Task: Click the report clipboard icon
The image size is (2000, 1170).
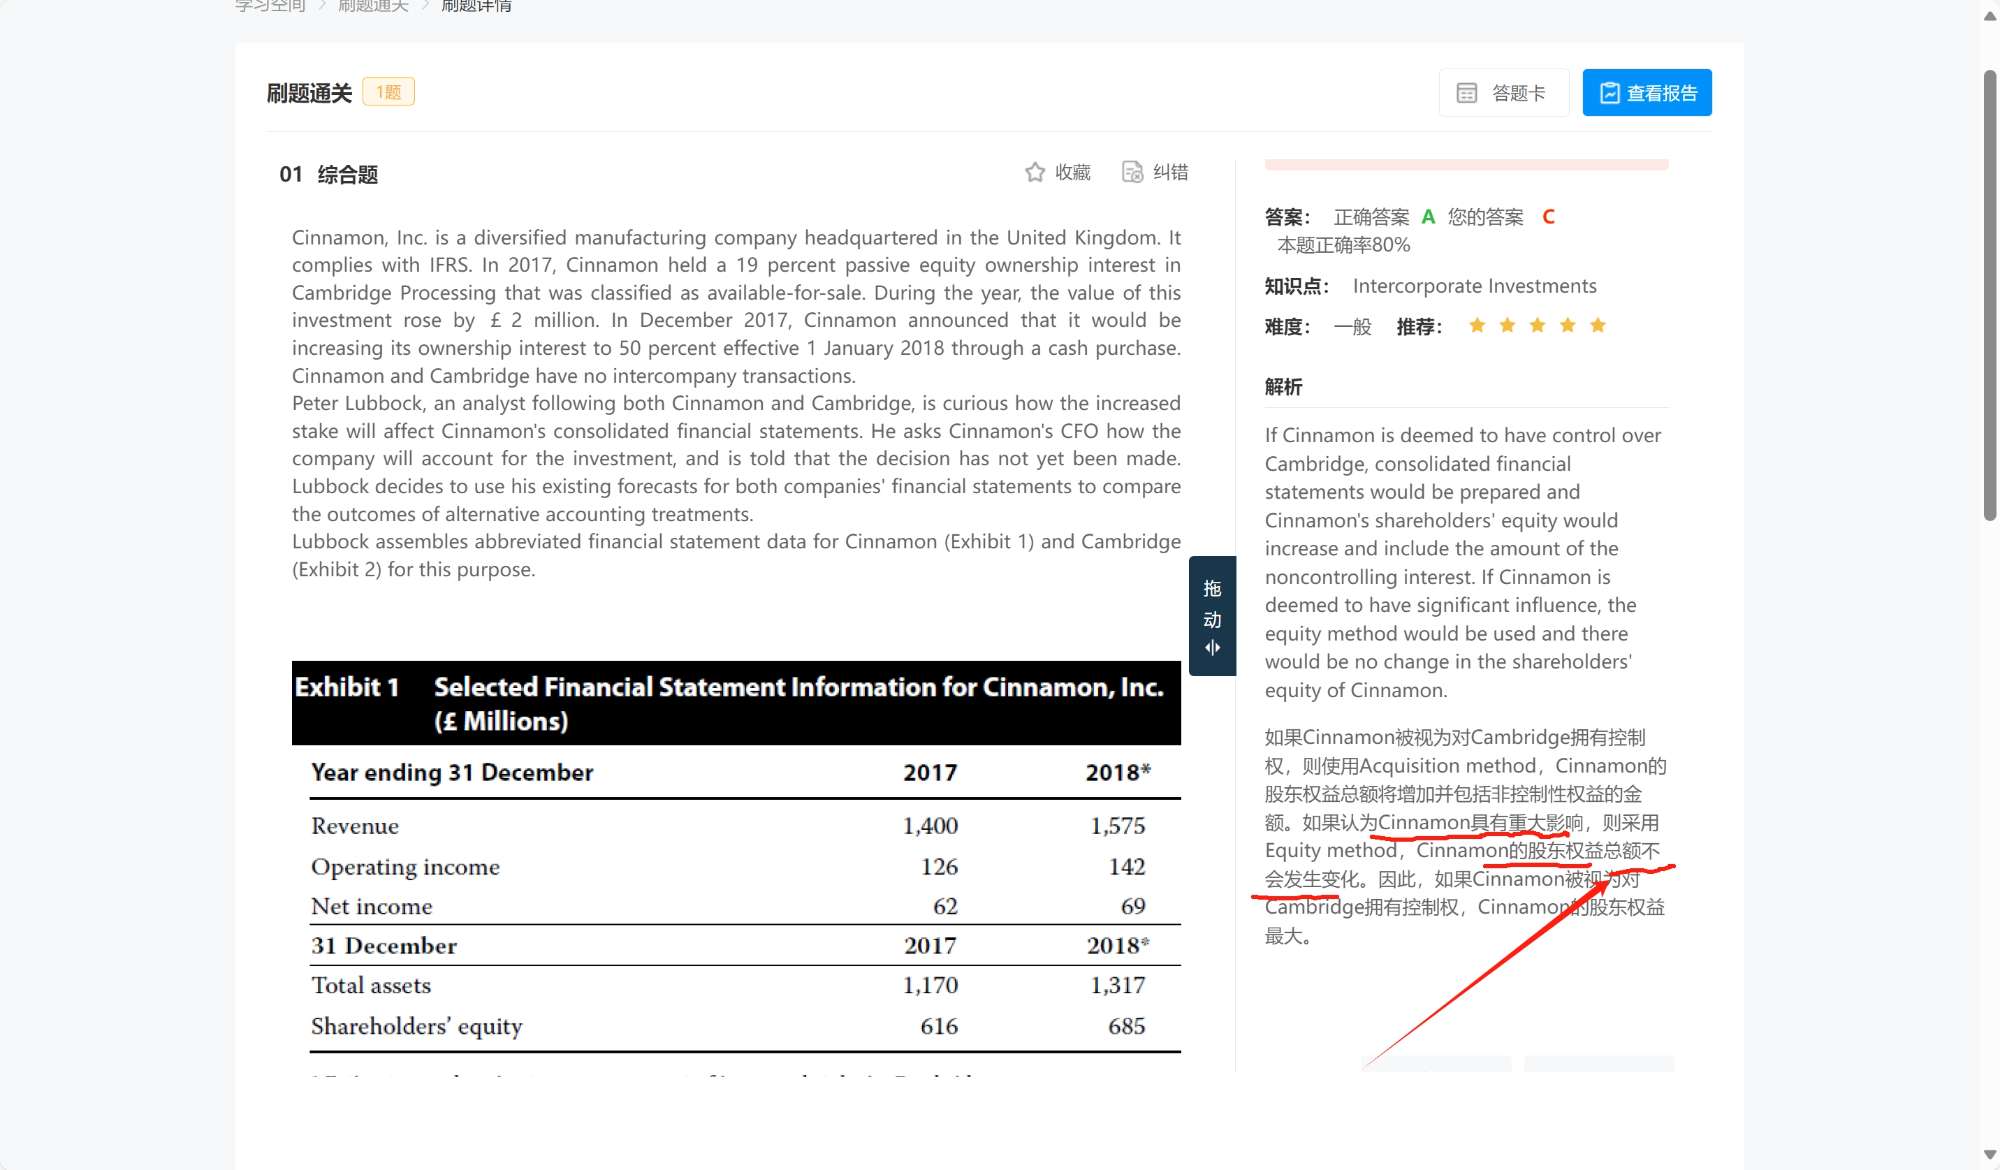Action: [1609, 93]
